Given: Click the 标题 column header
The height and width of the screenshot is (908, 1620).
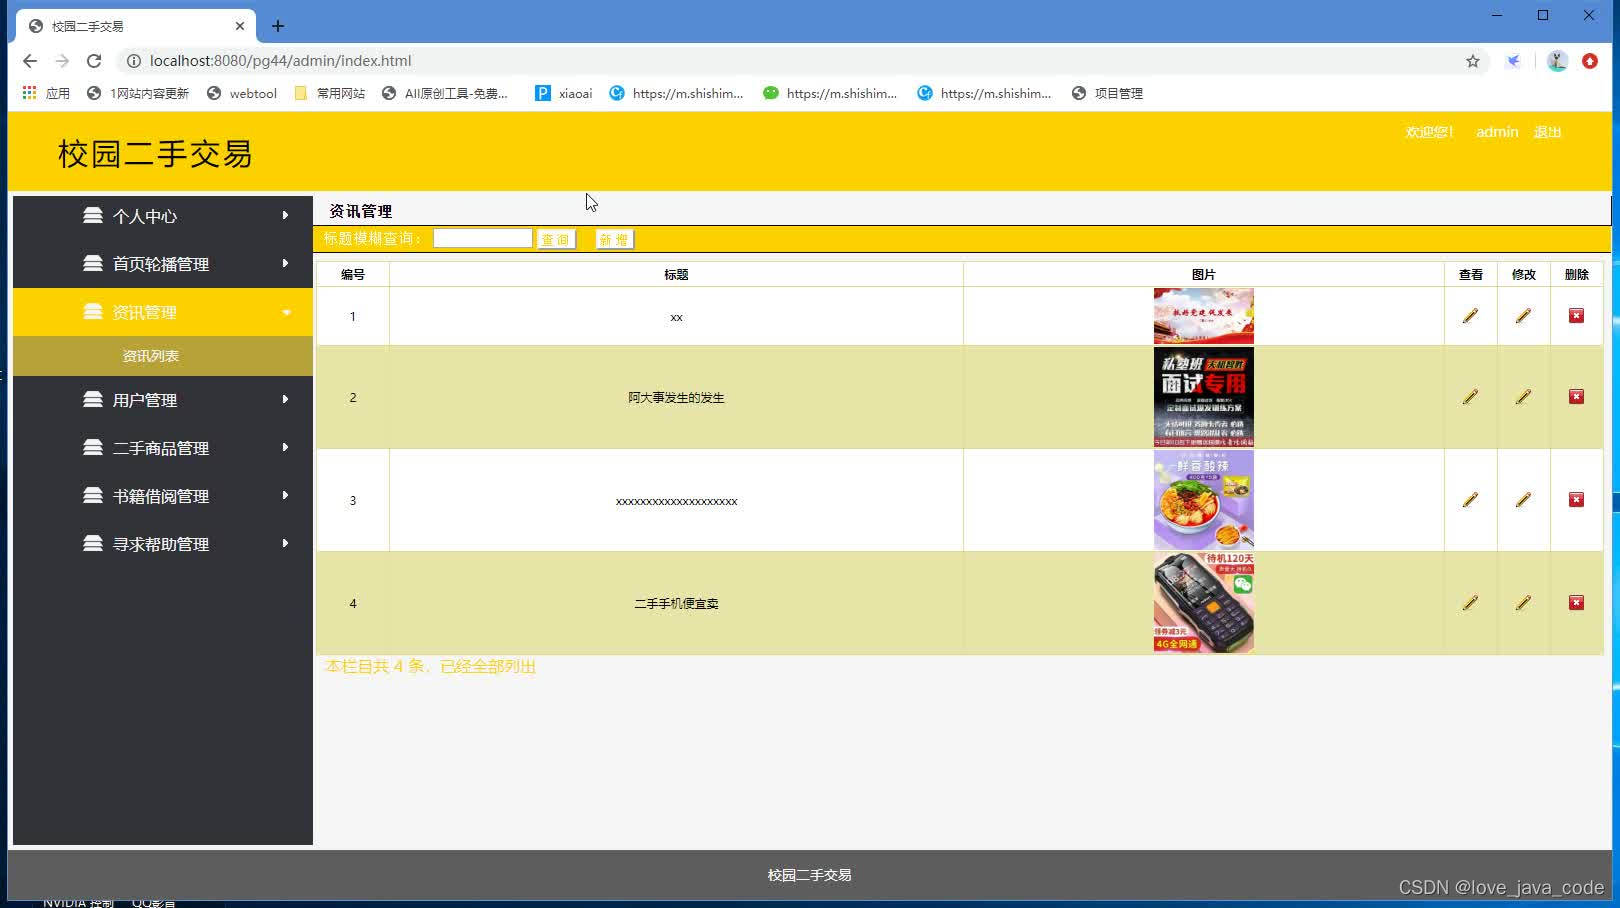Looking at the screenshot, I should 676,274.
